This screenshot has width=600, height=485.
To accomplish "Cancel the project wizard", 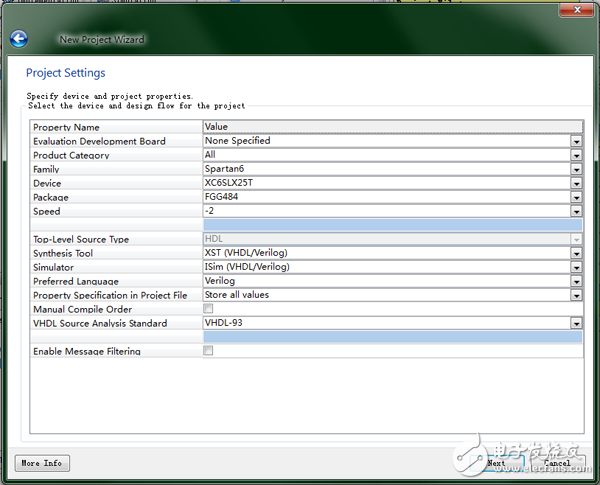I will (x=556, y=463).
